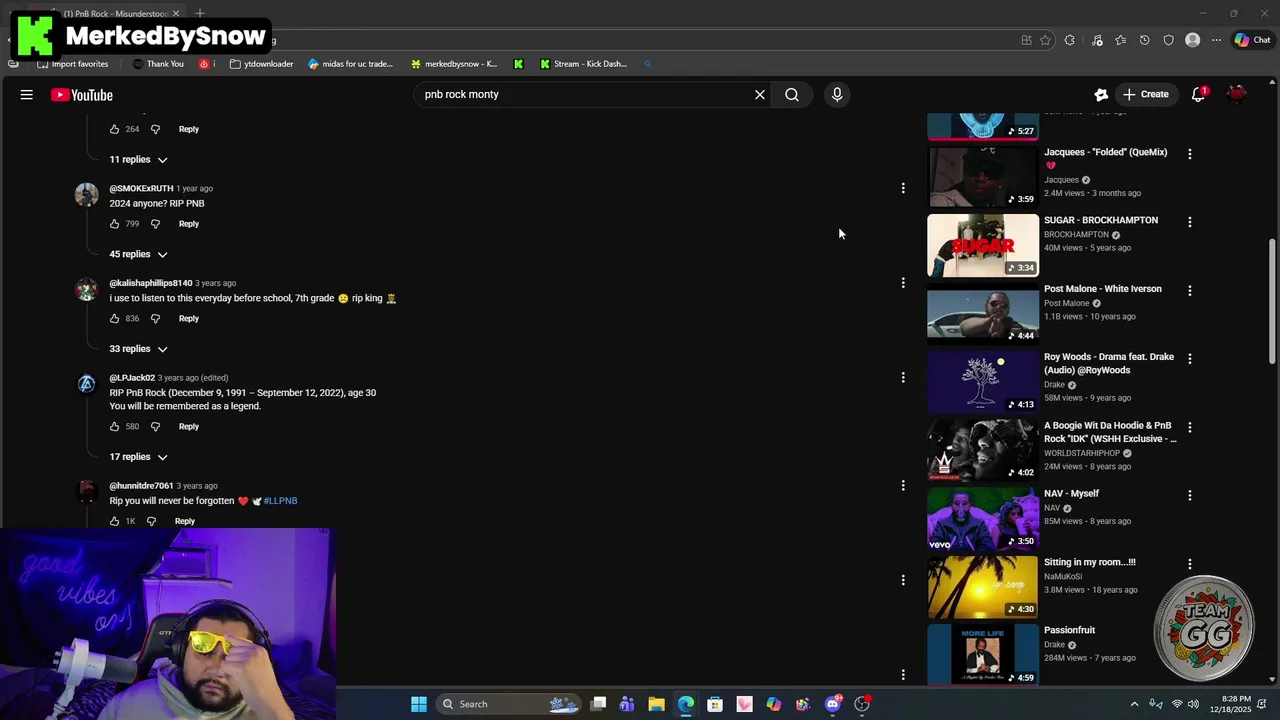Like the @LPJack02 comment with 580 likes
This screenshot has height=720, width=1280.
pyautogui.click(x=115, y=427)
